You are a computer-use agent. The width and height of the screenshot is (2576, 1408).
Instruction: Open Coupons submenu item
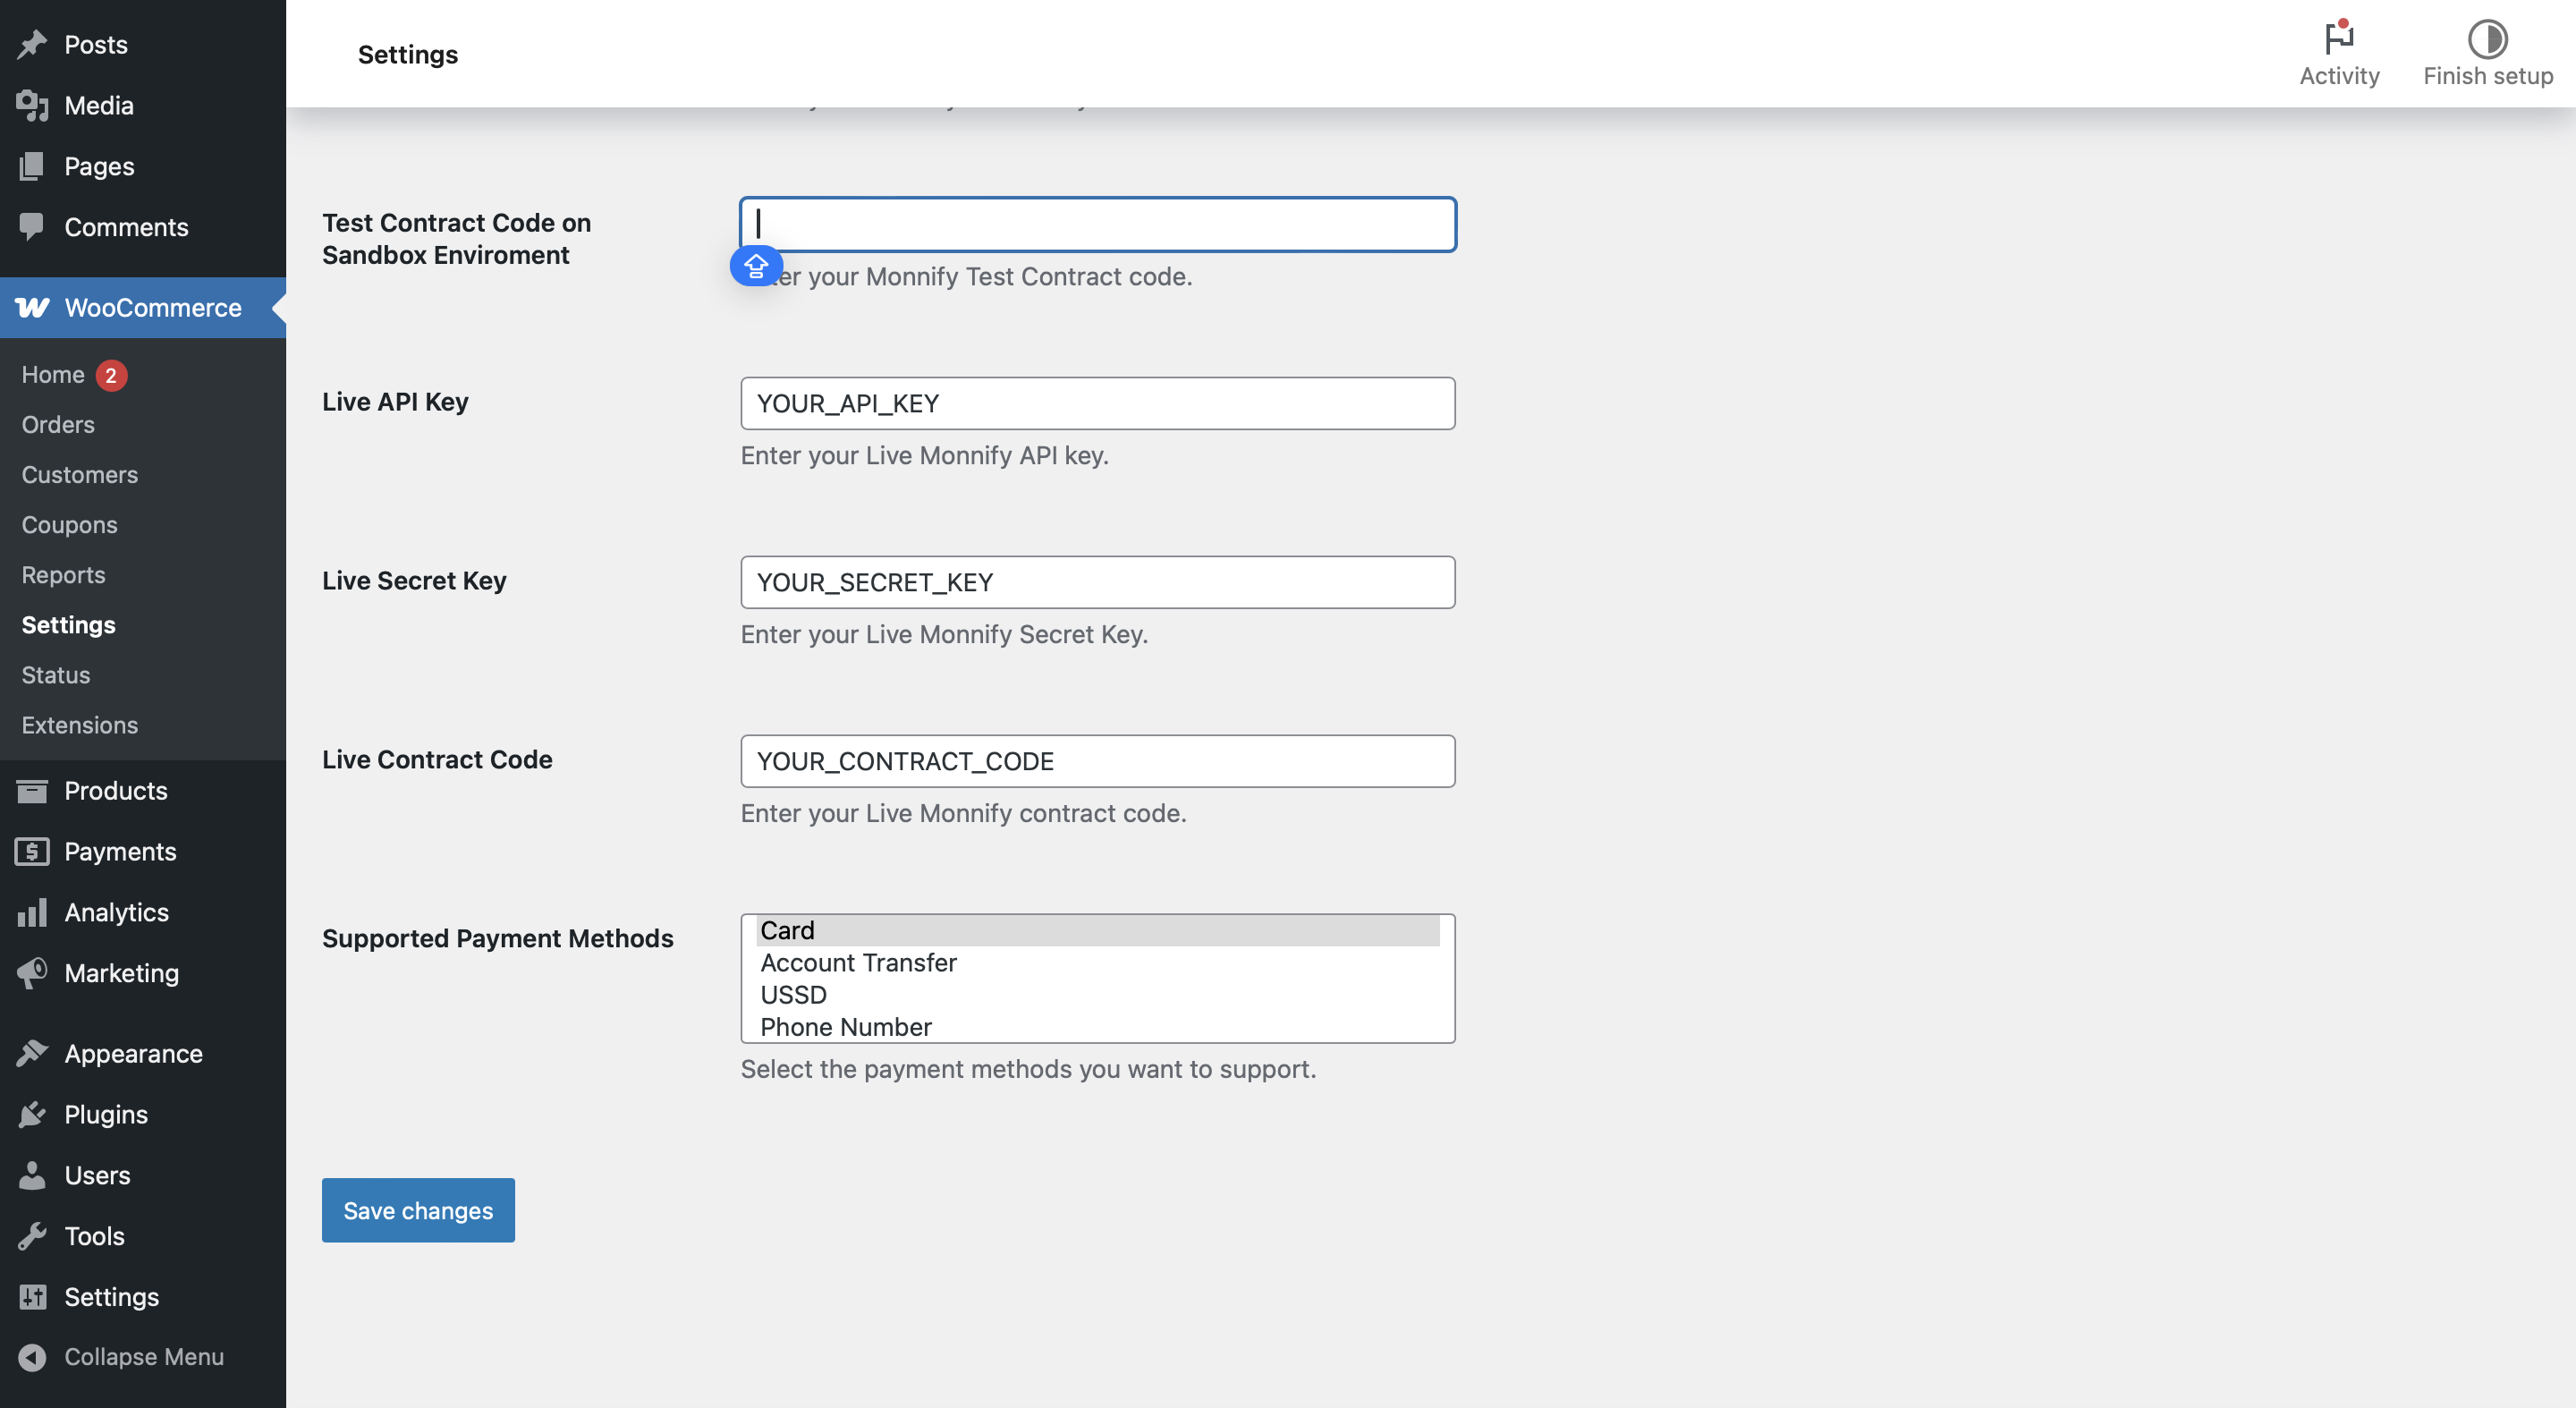(x=70, y=525)
